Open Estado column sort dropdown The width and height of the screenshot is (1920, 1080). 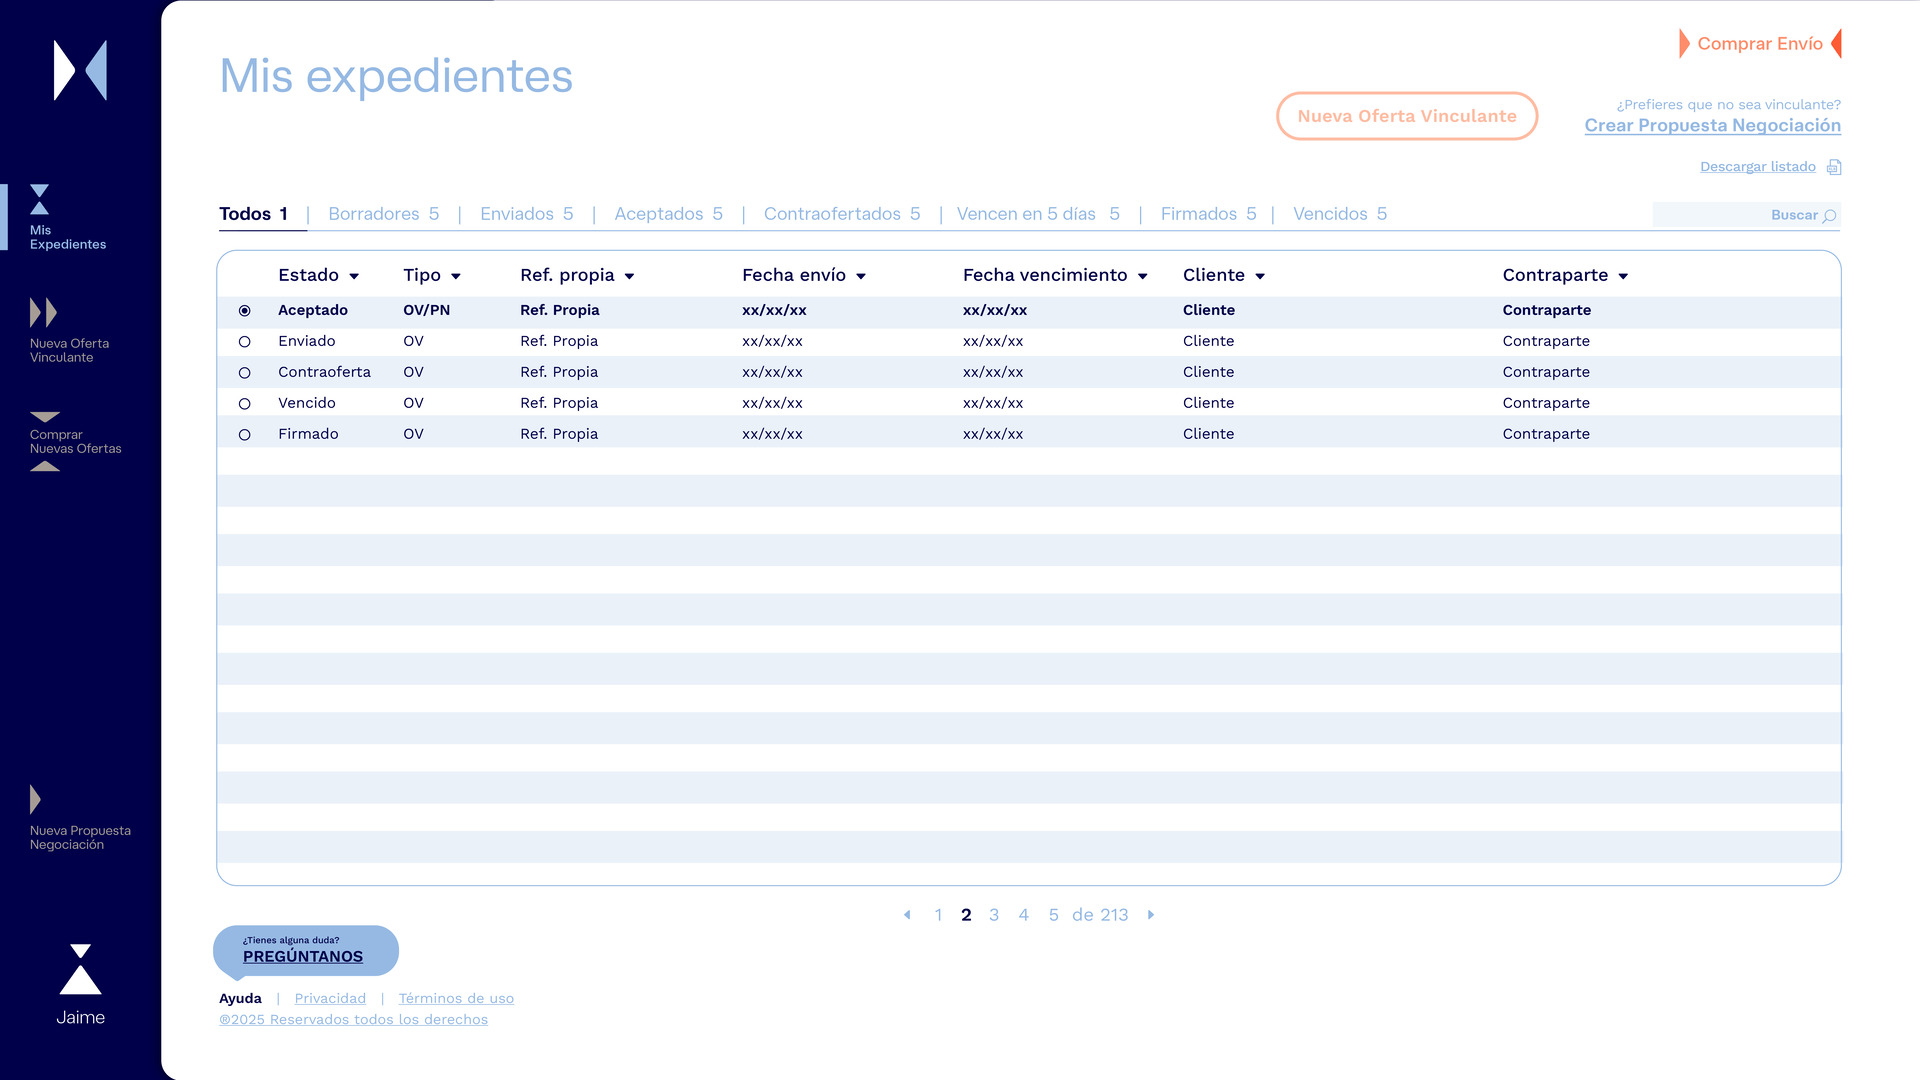tap(354, 276)
